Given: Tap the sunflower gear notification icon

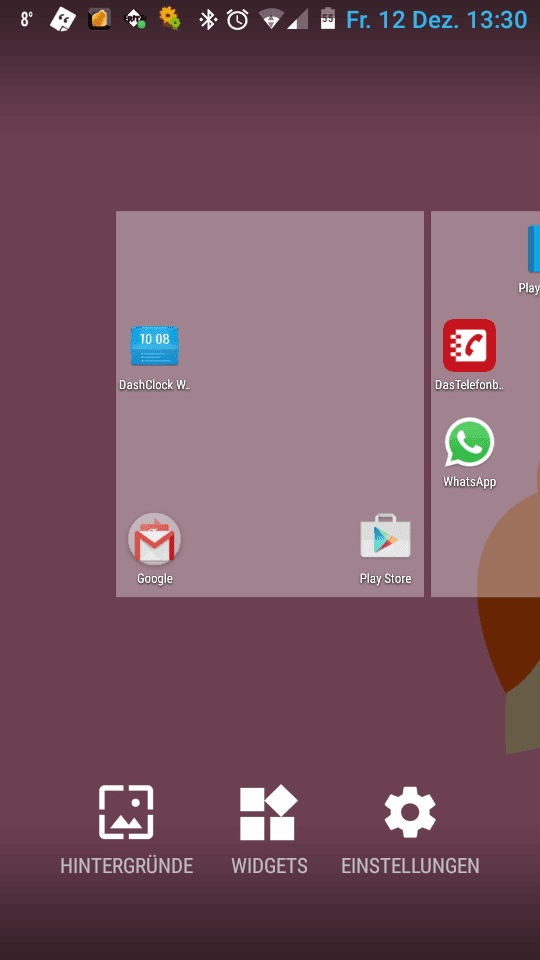Looking at the screenshot, I should tap(169, 18).
